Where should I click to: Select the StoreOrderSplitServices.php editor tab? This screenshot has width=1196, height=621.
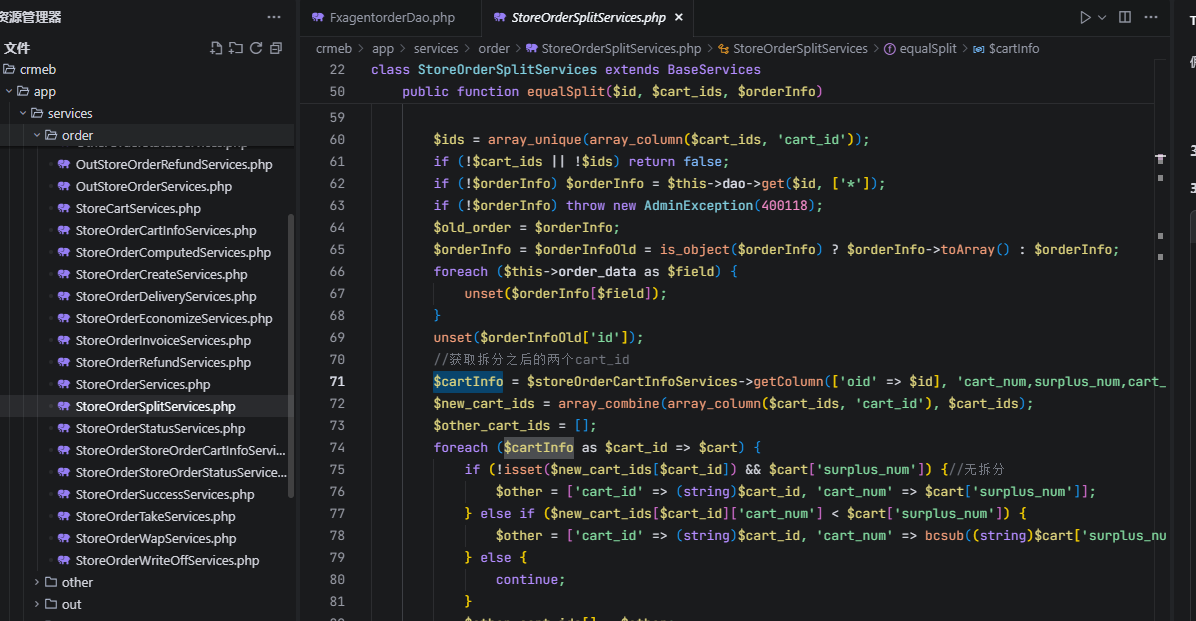587,18
